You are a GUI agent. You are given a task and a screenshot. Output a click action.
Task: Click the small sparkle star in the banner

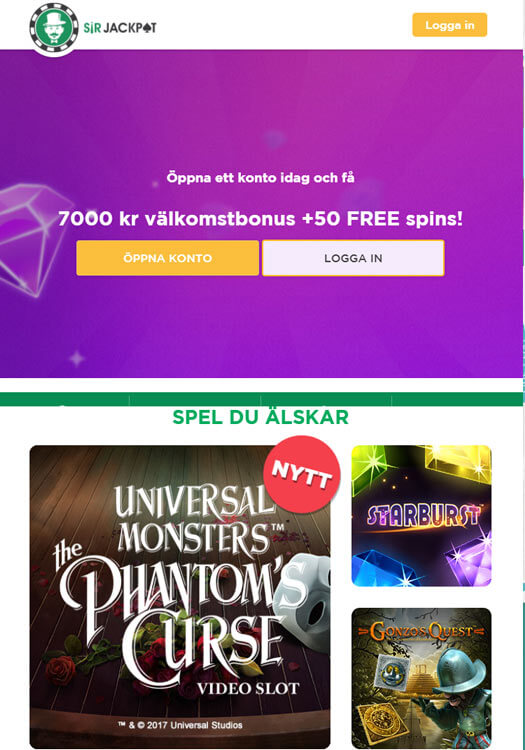pyautogui.click(x=77, y=358)
